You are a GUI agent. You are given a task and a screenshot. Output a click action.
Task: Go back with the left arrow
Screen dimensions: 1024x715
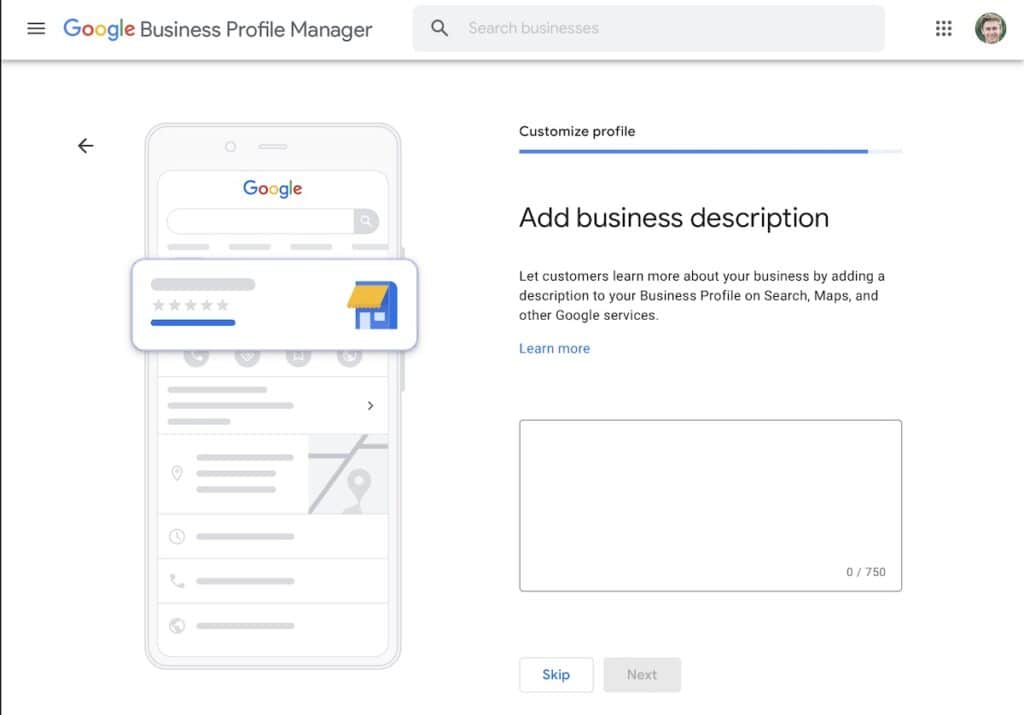click(x=86, y=146)
